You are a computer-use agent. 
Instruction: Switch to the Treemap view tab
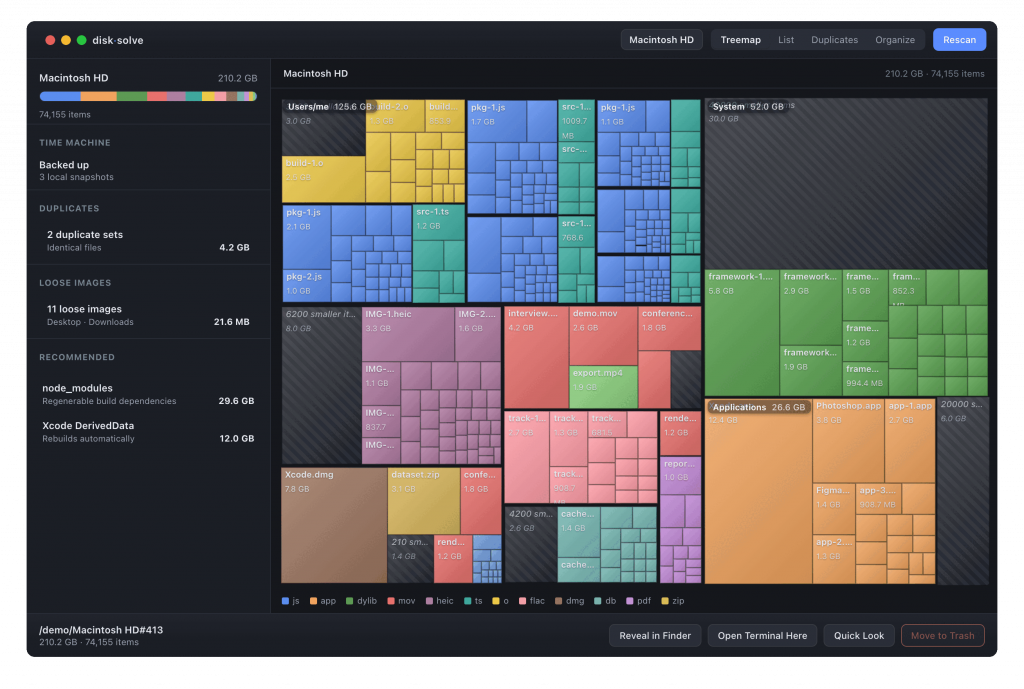[x=740, y=40]
